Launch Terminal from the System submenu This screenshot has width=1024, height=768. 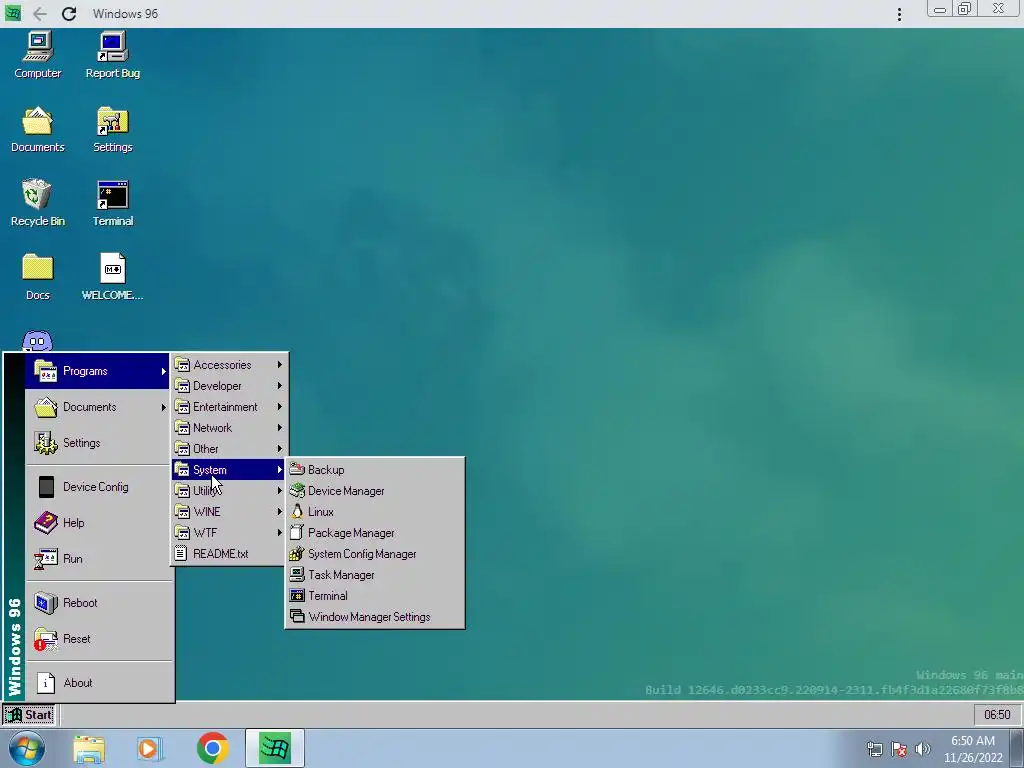tap(375, 596)
